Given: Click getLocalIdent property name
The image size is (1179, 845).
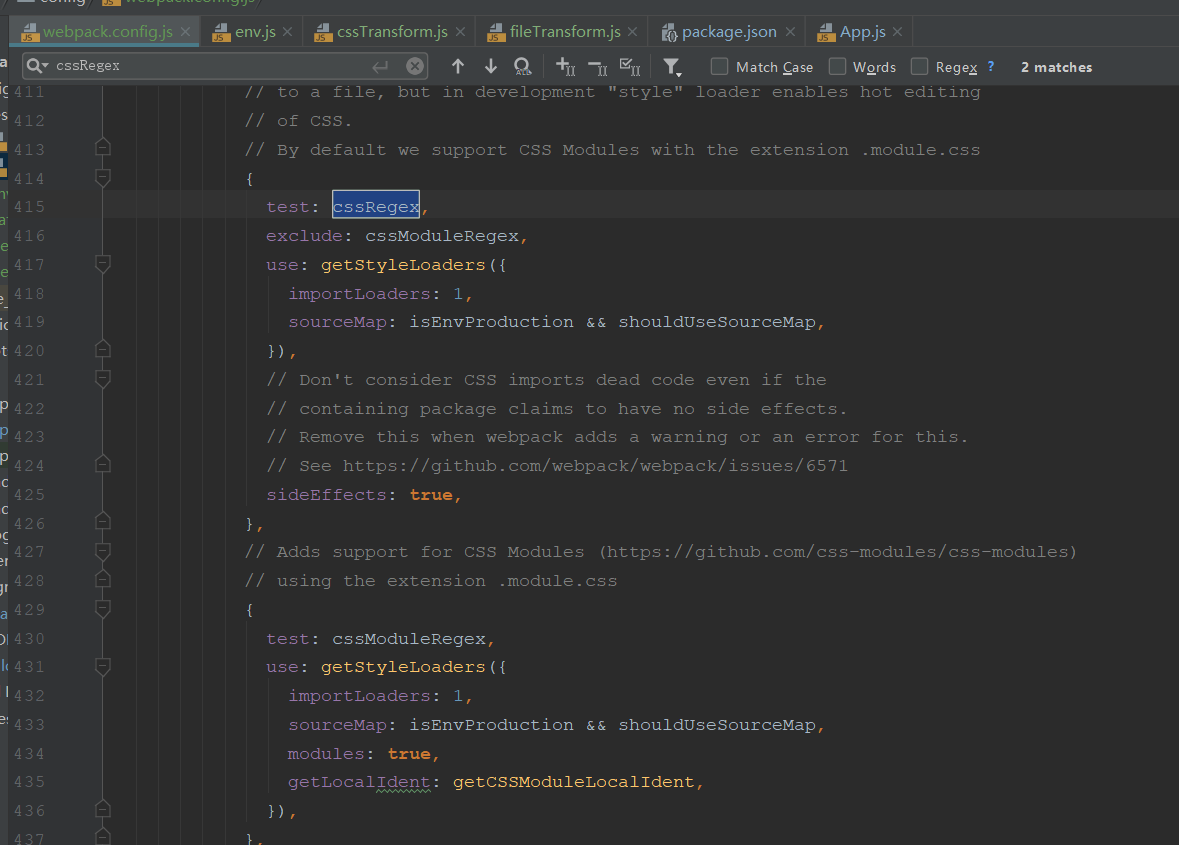Looking at the screenshot, I should (x=359, y=782).
